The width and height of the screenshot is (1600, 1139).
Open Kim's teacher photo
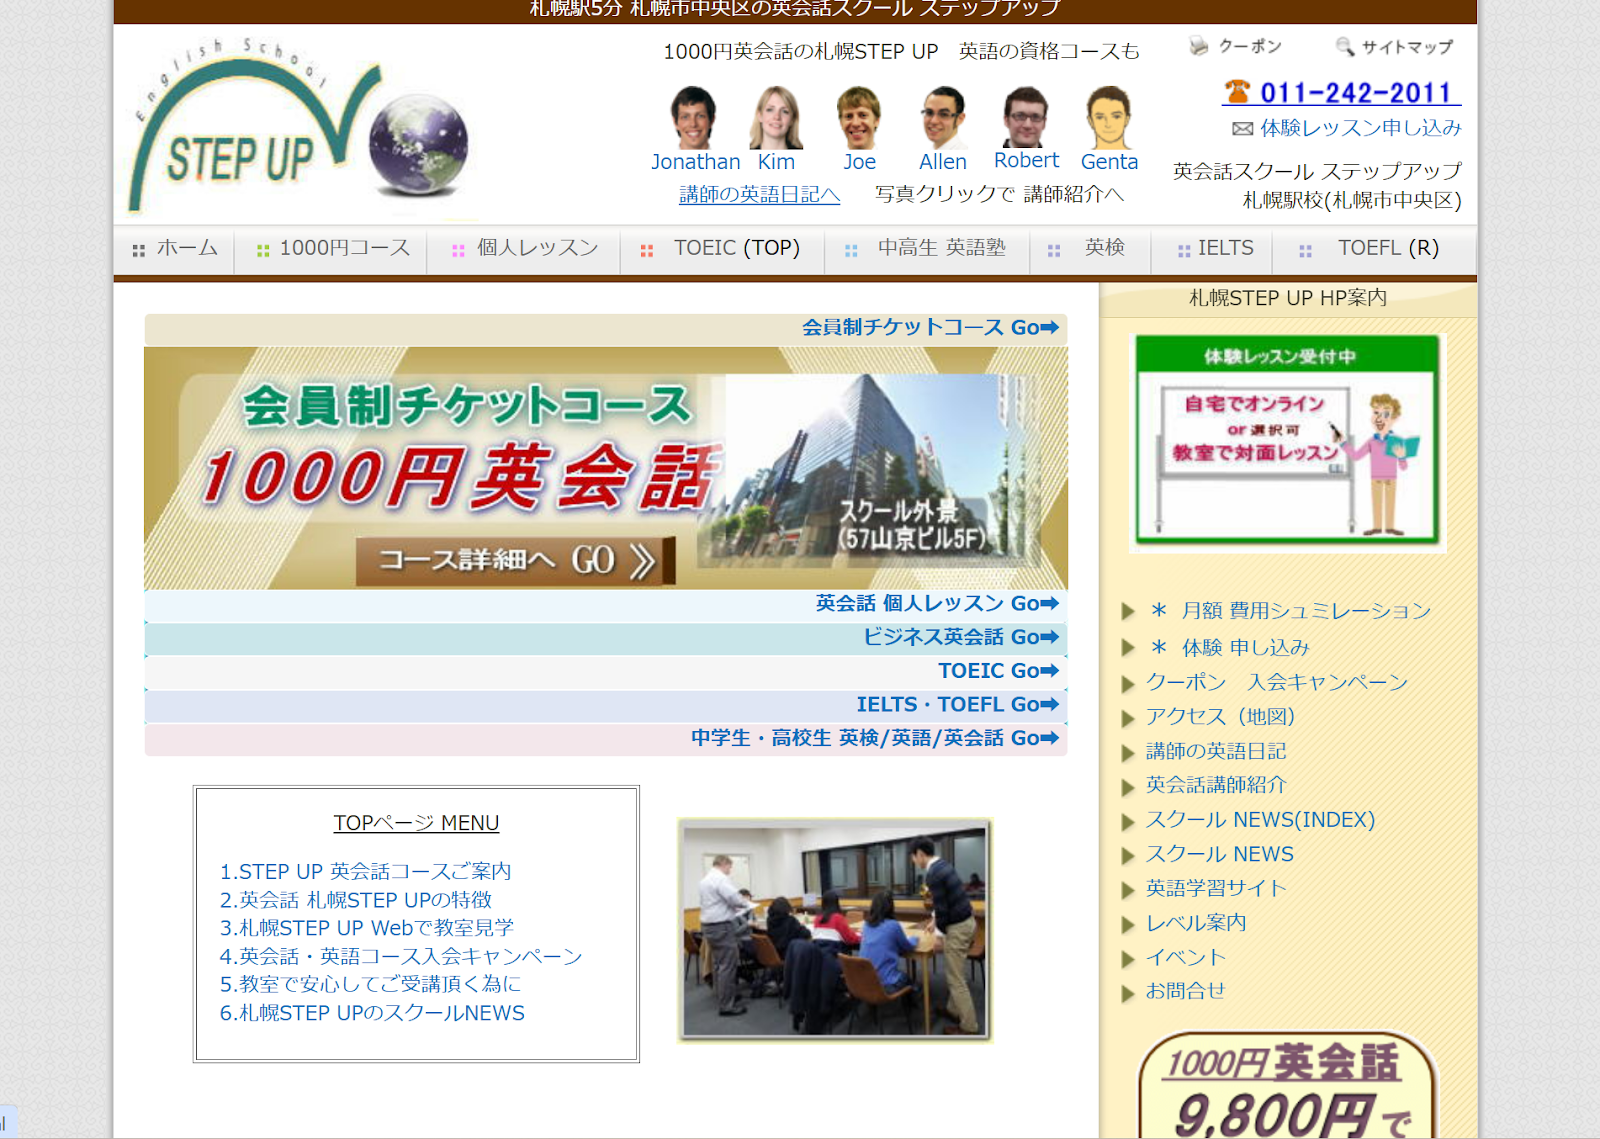point(776,117)
